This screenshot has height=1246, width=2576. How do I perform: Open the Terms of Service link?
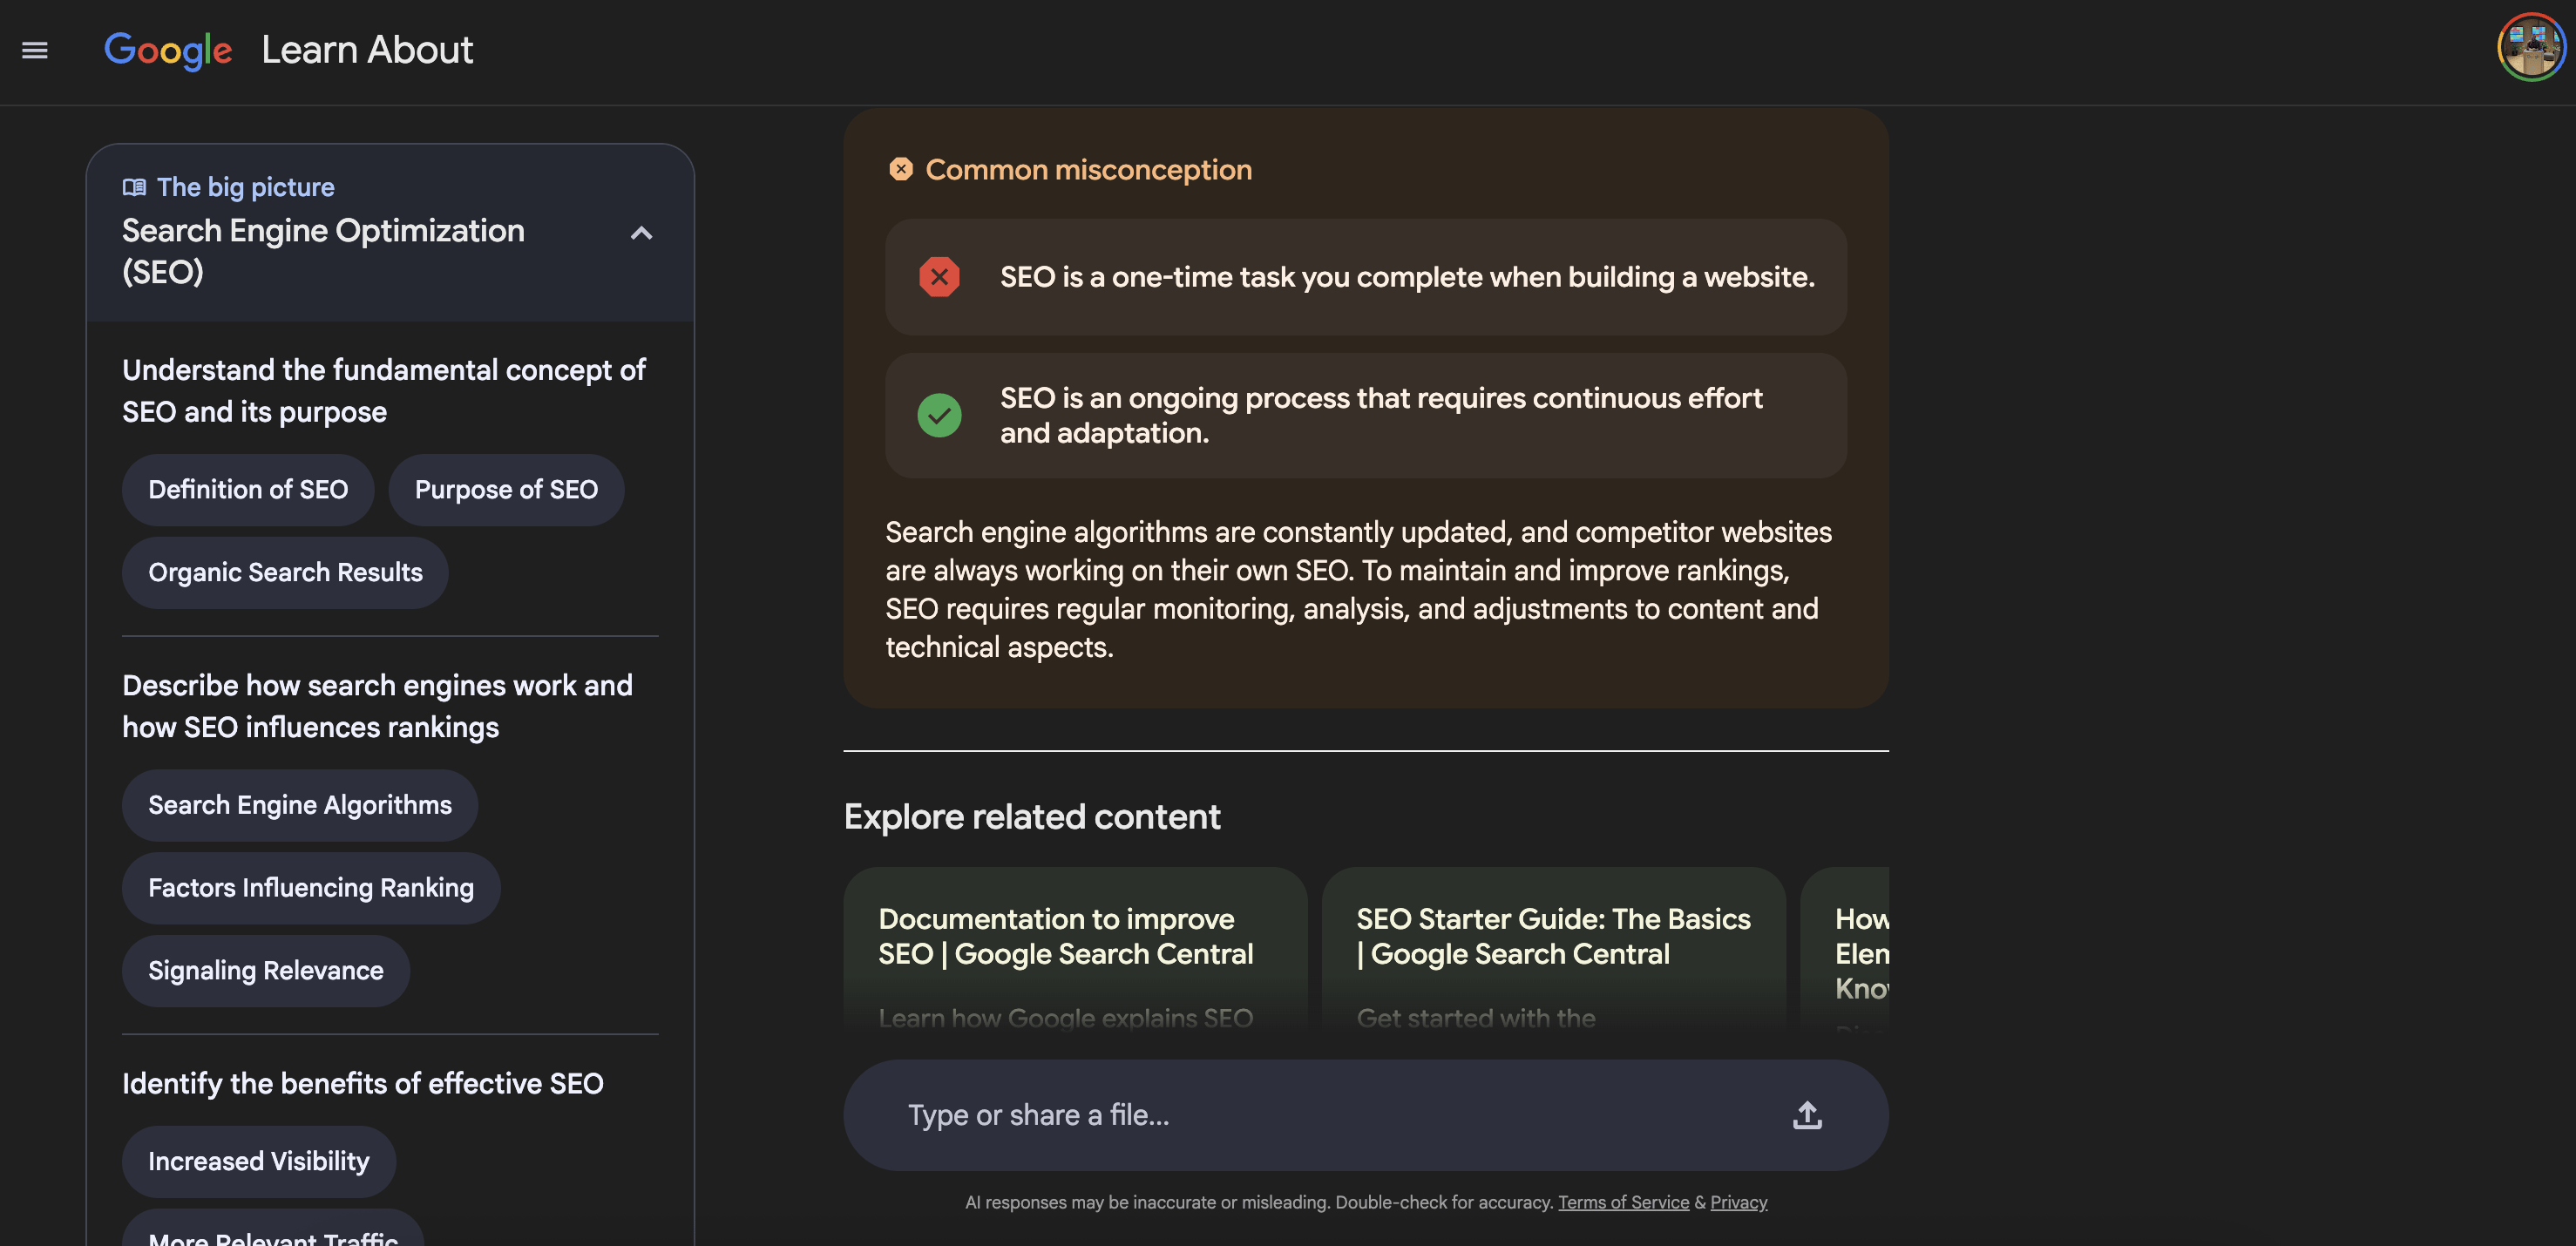click(1623, 1202)
